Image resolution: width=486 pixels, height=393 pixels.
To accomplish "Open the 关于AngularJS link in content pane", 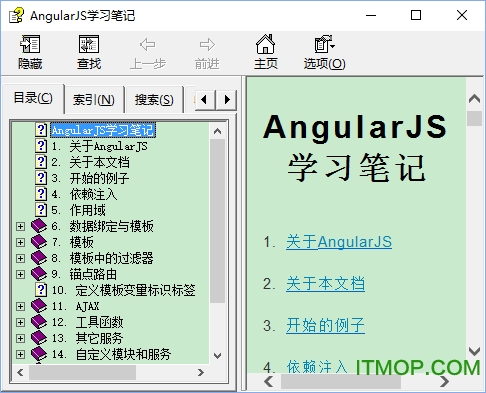I will tap(339, 242).
